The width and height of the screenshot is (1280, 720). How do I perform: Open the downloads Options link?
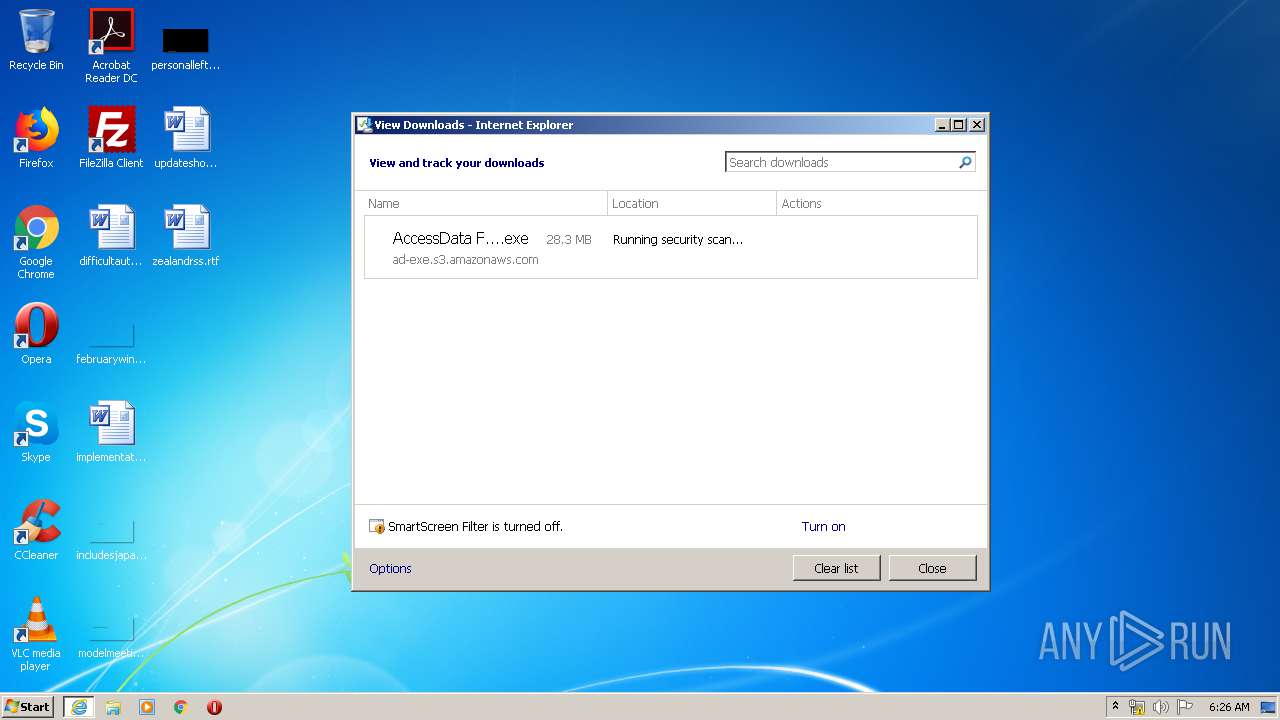(x=390, y=569)
